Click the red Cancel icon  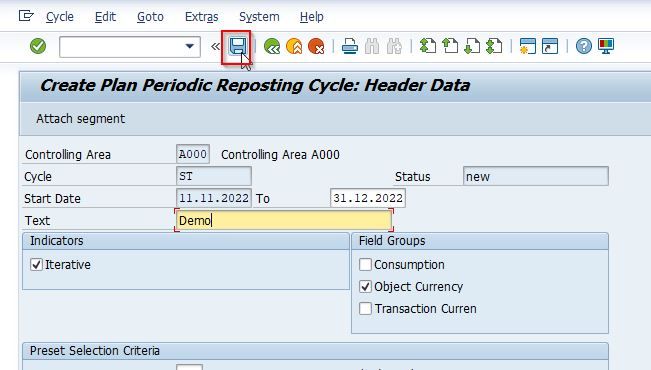316,46
